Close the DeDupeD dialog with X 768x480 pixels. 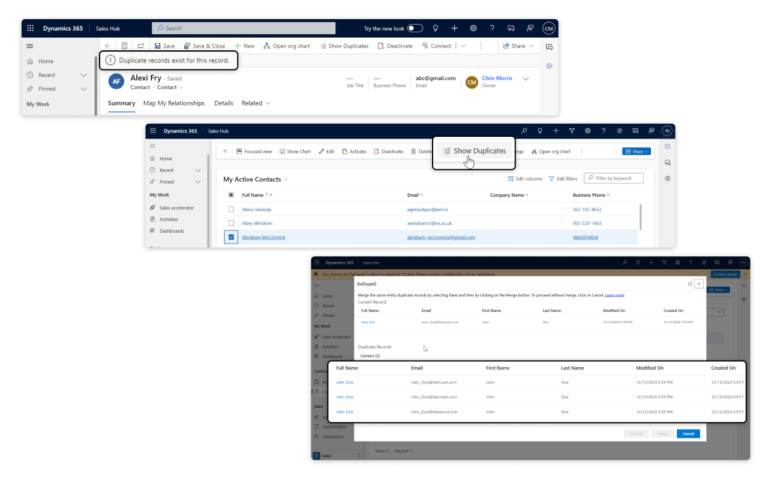[699, 284]
